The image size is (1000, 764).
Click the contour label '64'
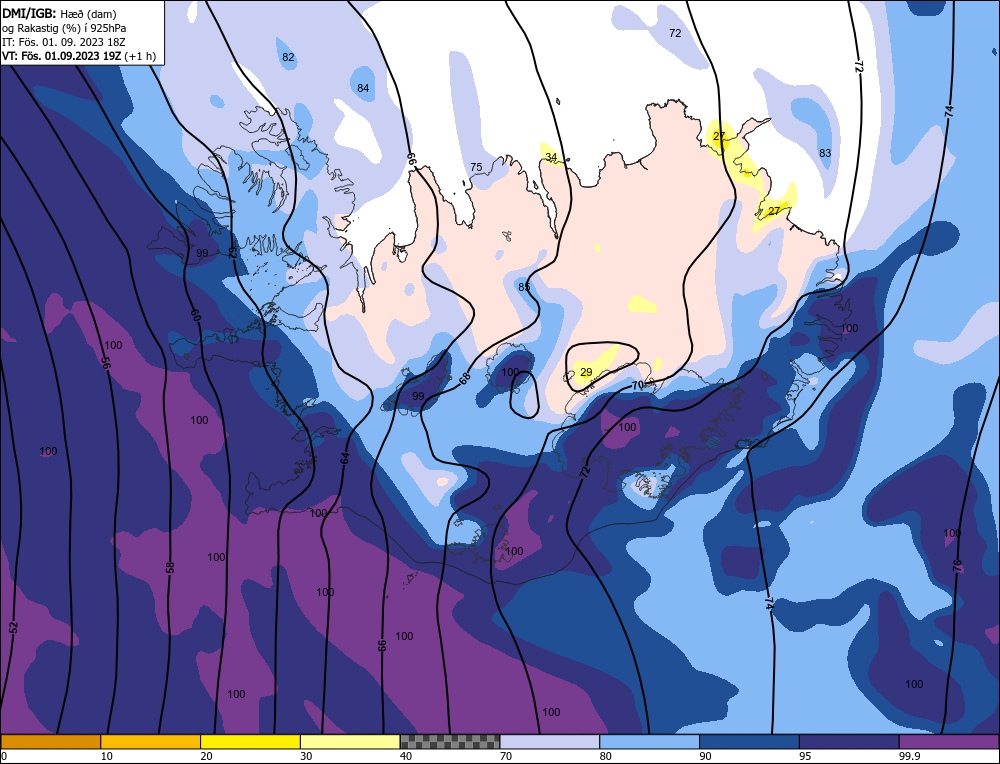(x=345, y=457)
